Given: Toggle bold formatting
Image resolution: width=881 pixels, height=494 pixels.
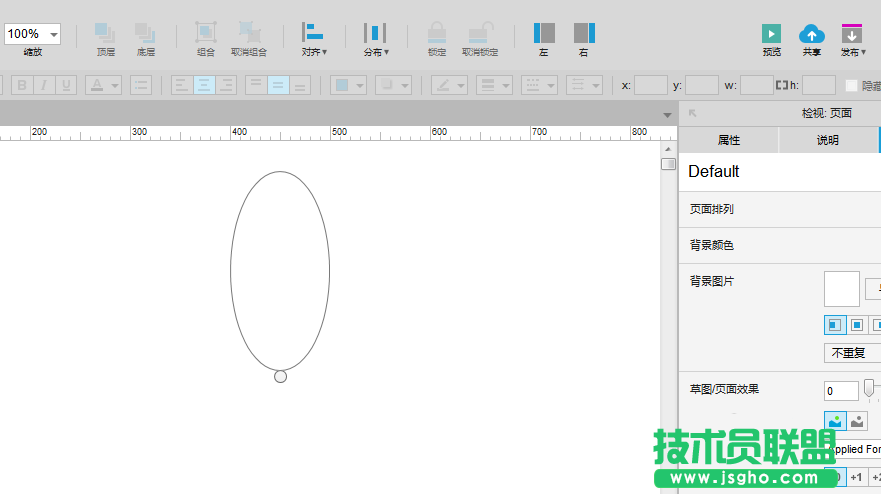Looking at the screenshot, I should 22,85.
